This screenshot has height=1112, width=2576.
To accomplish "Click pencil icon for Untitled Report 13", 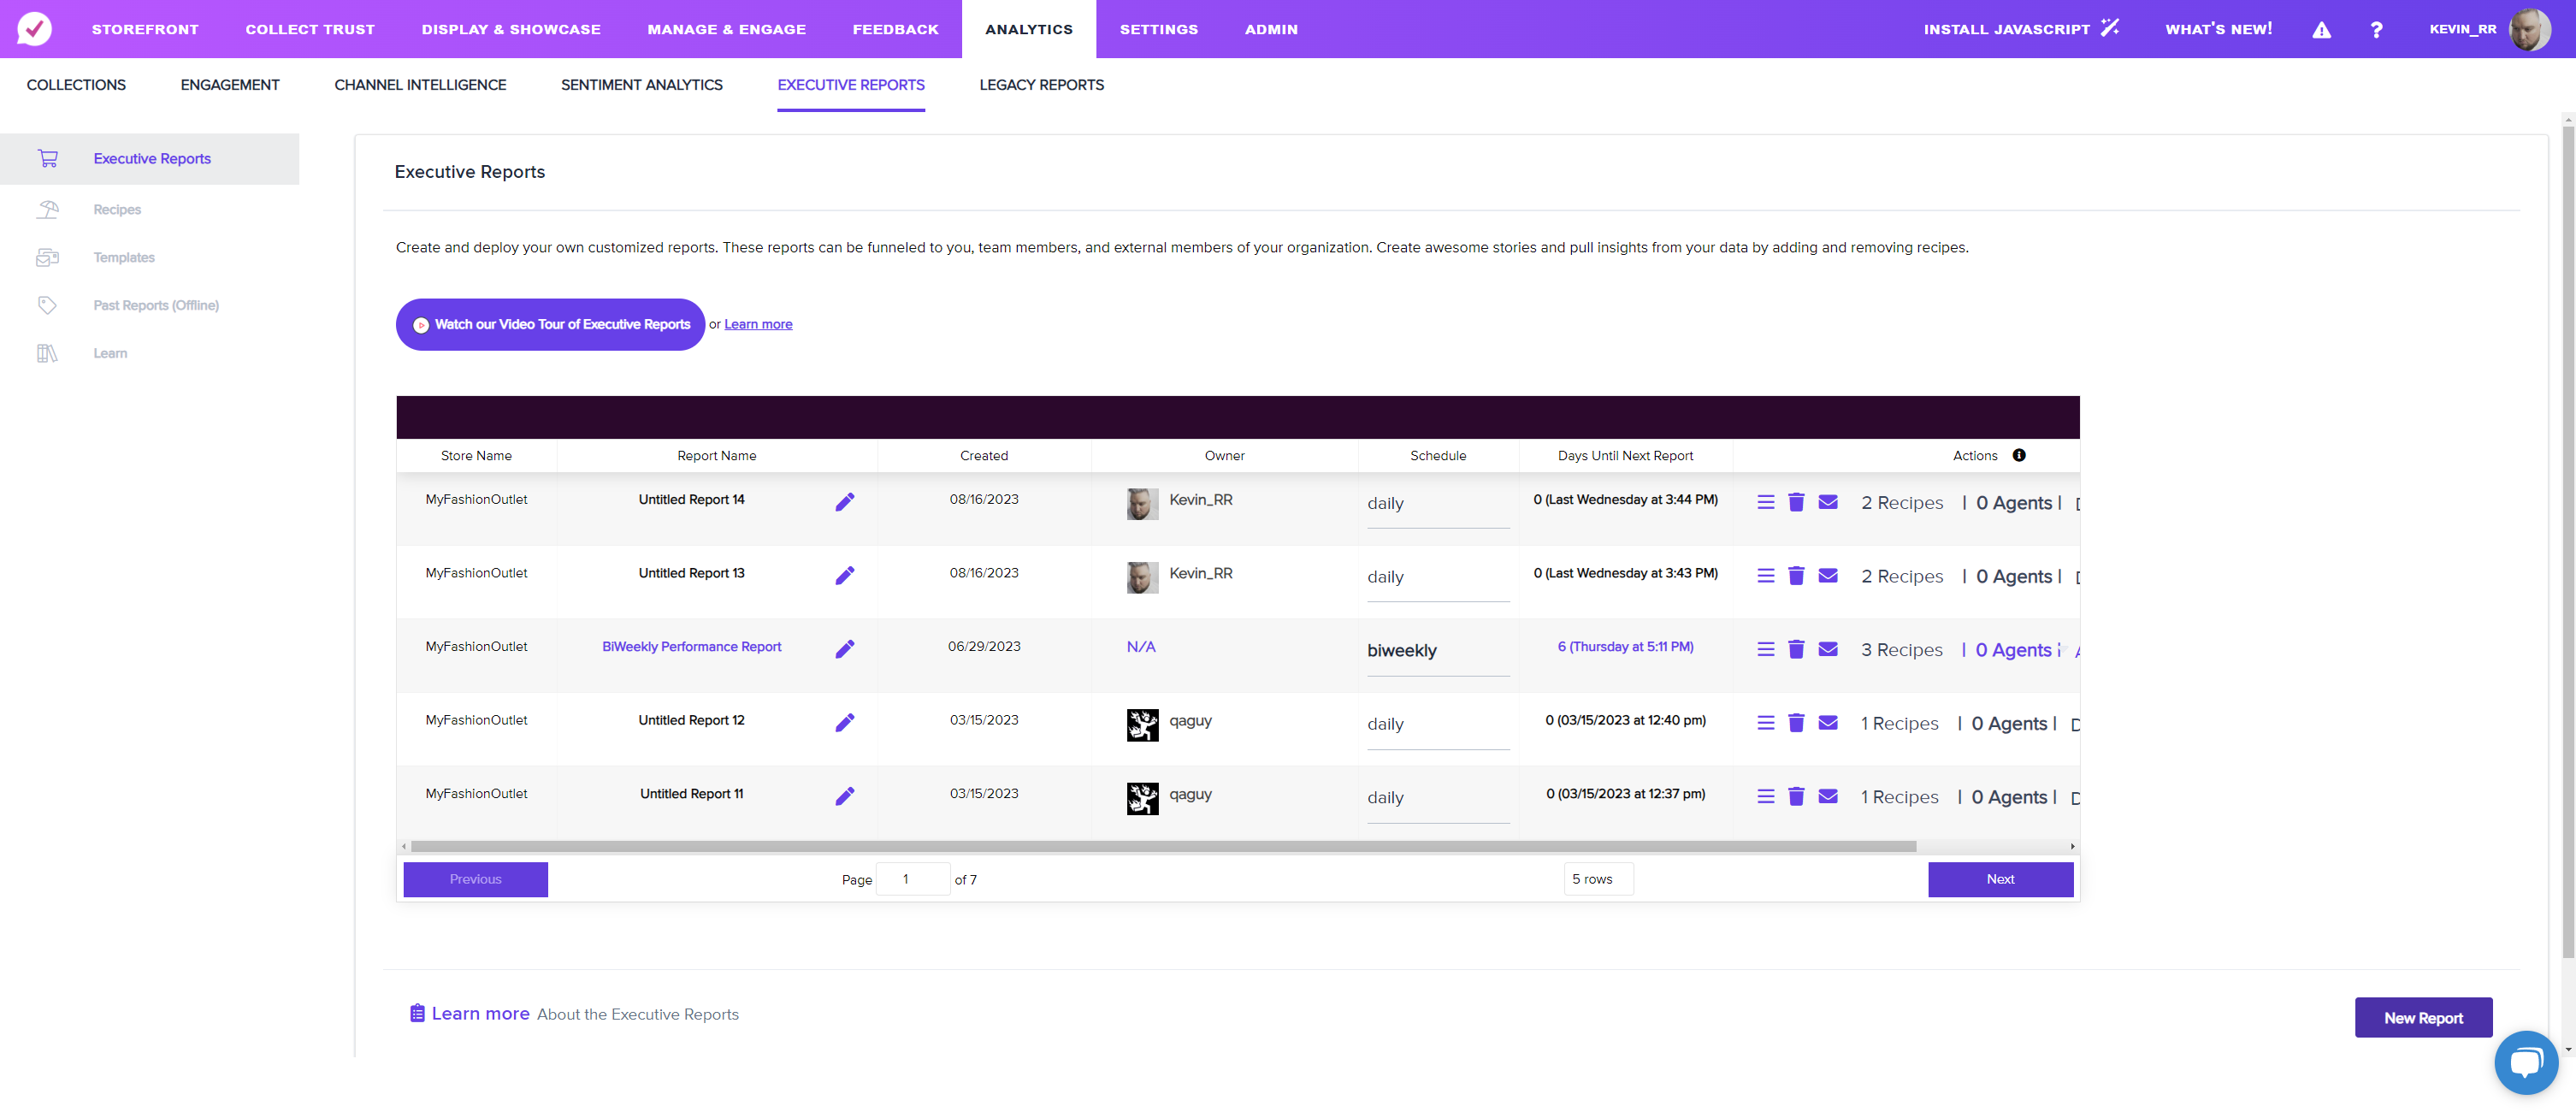I will pos(845,576).
